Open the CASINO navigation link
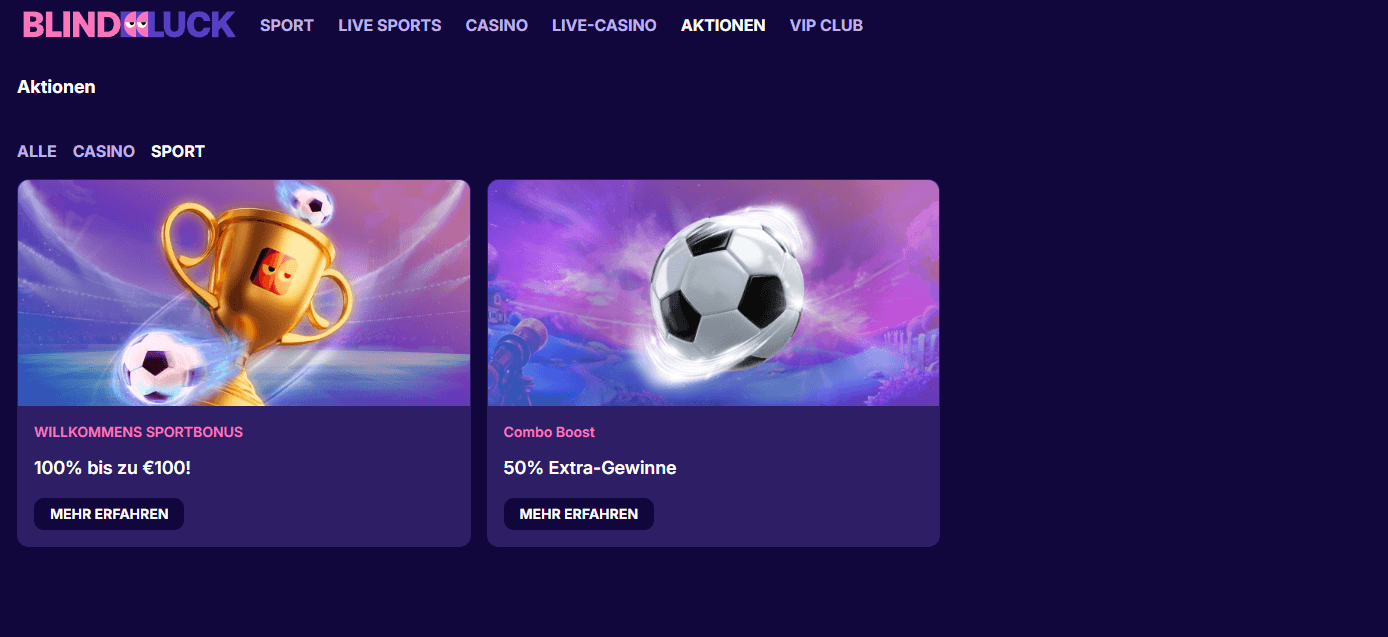Screen dimensions: 1388x637 [497, 25]
